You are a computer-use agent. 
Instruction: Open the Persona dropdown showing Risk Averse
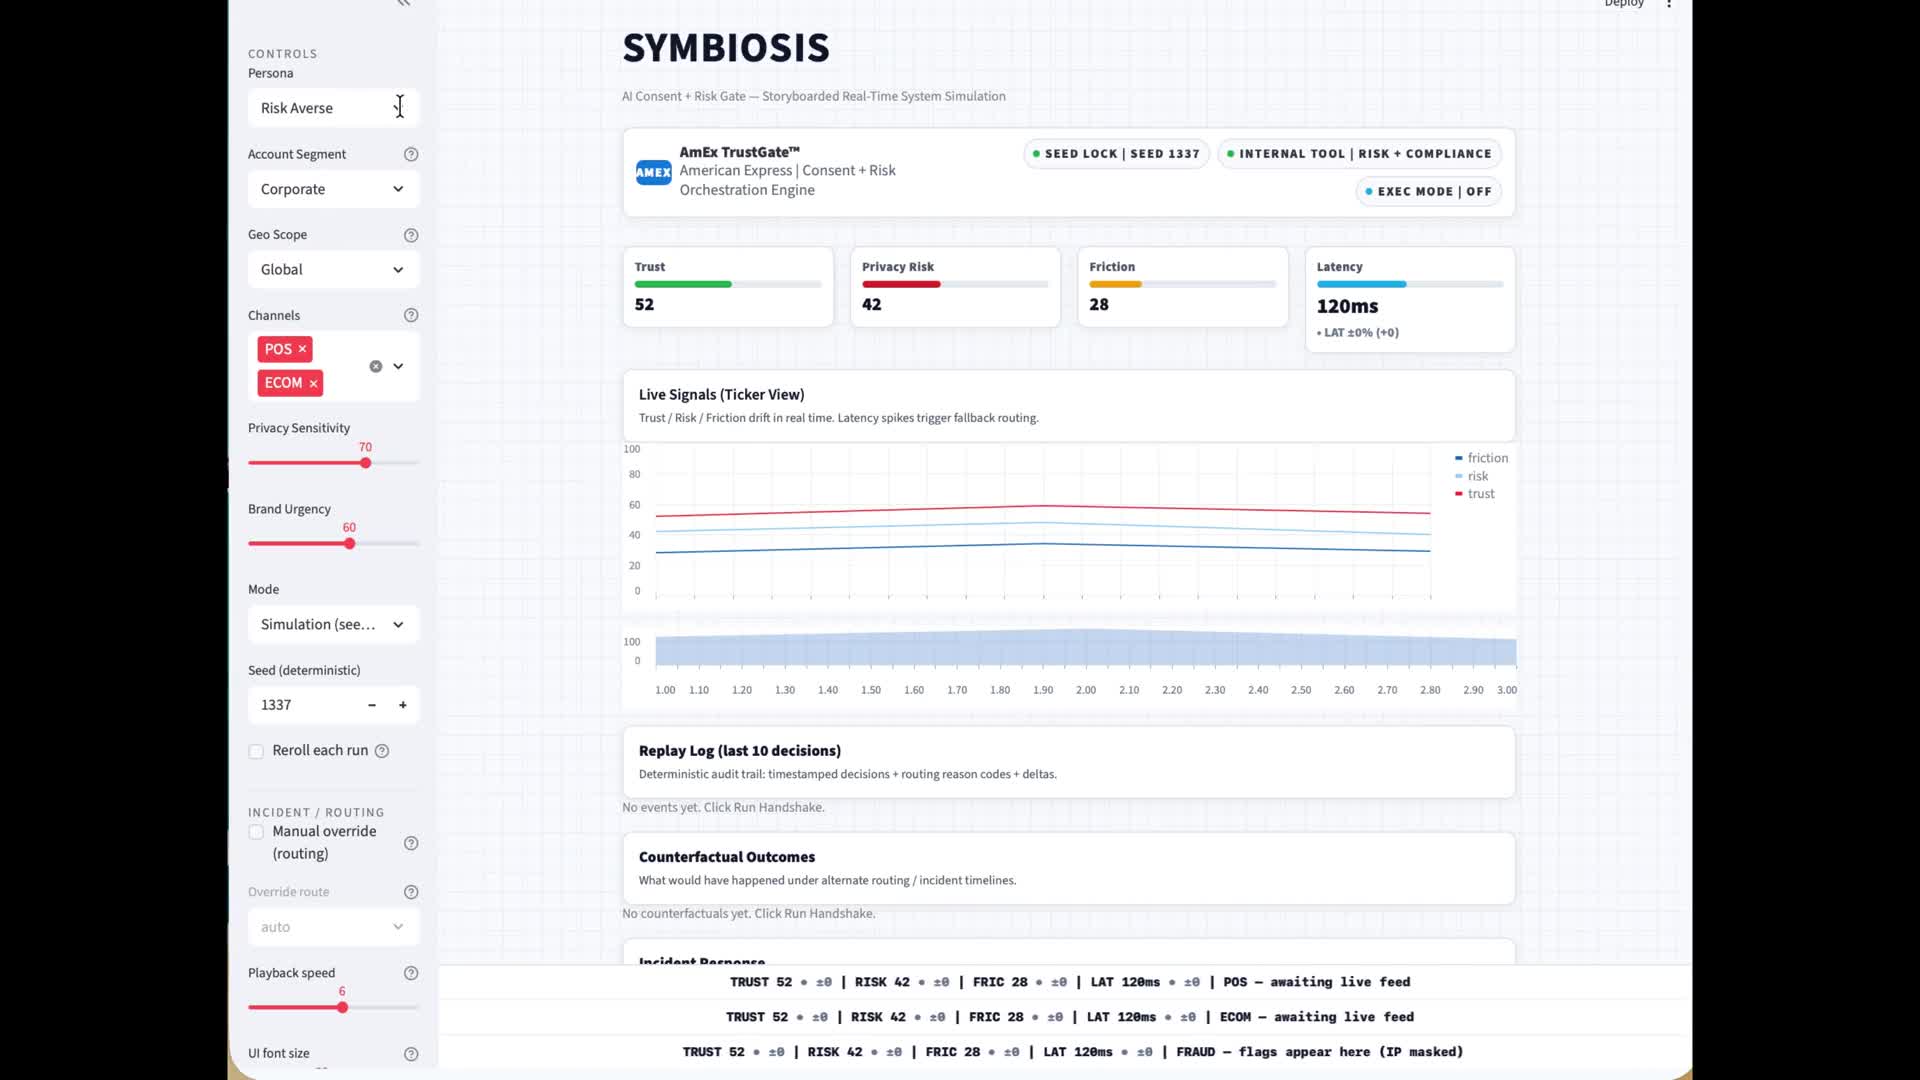coord(333,108)
